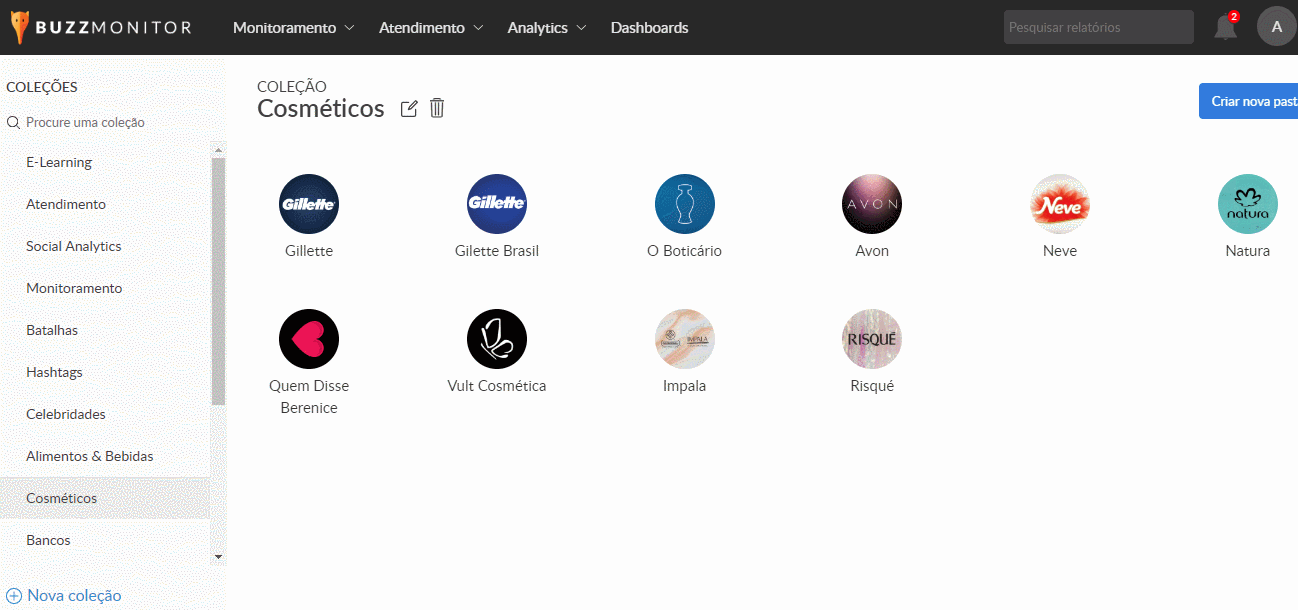1298x610 pixels.
Task: Open the O Boticário brand icon
Action: pos(684,204)
